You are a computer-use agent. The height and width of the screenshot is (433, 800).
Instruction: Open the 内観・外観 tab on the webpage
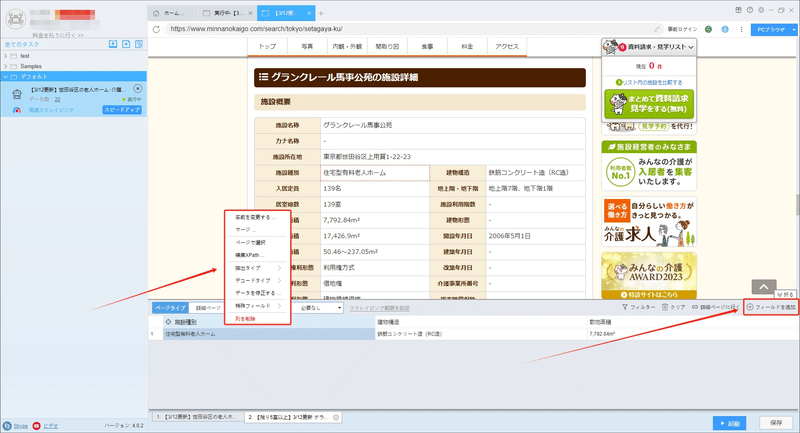347,46
